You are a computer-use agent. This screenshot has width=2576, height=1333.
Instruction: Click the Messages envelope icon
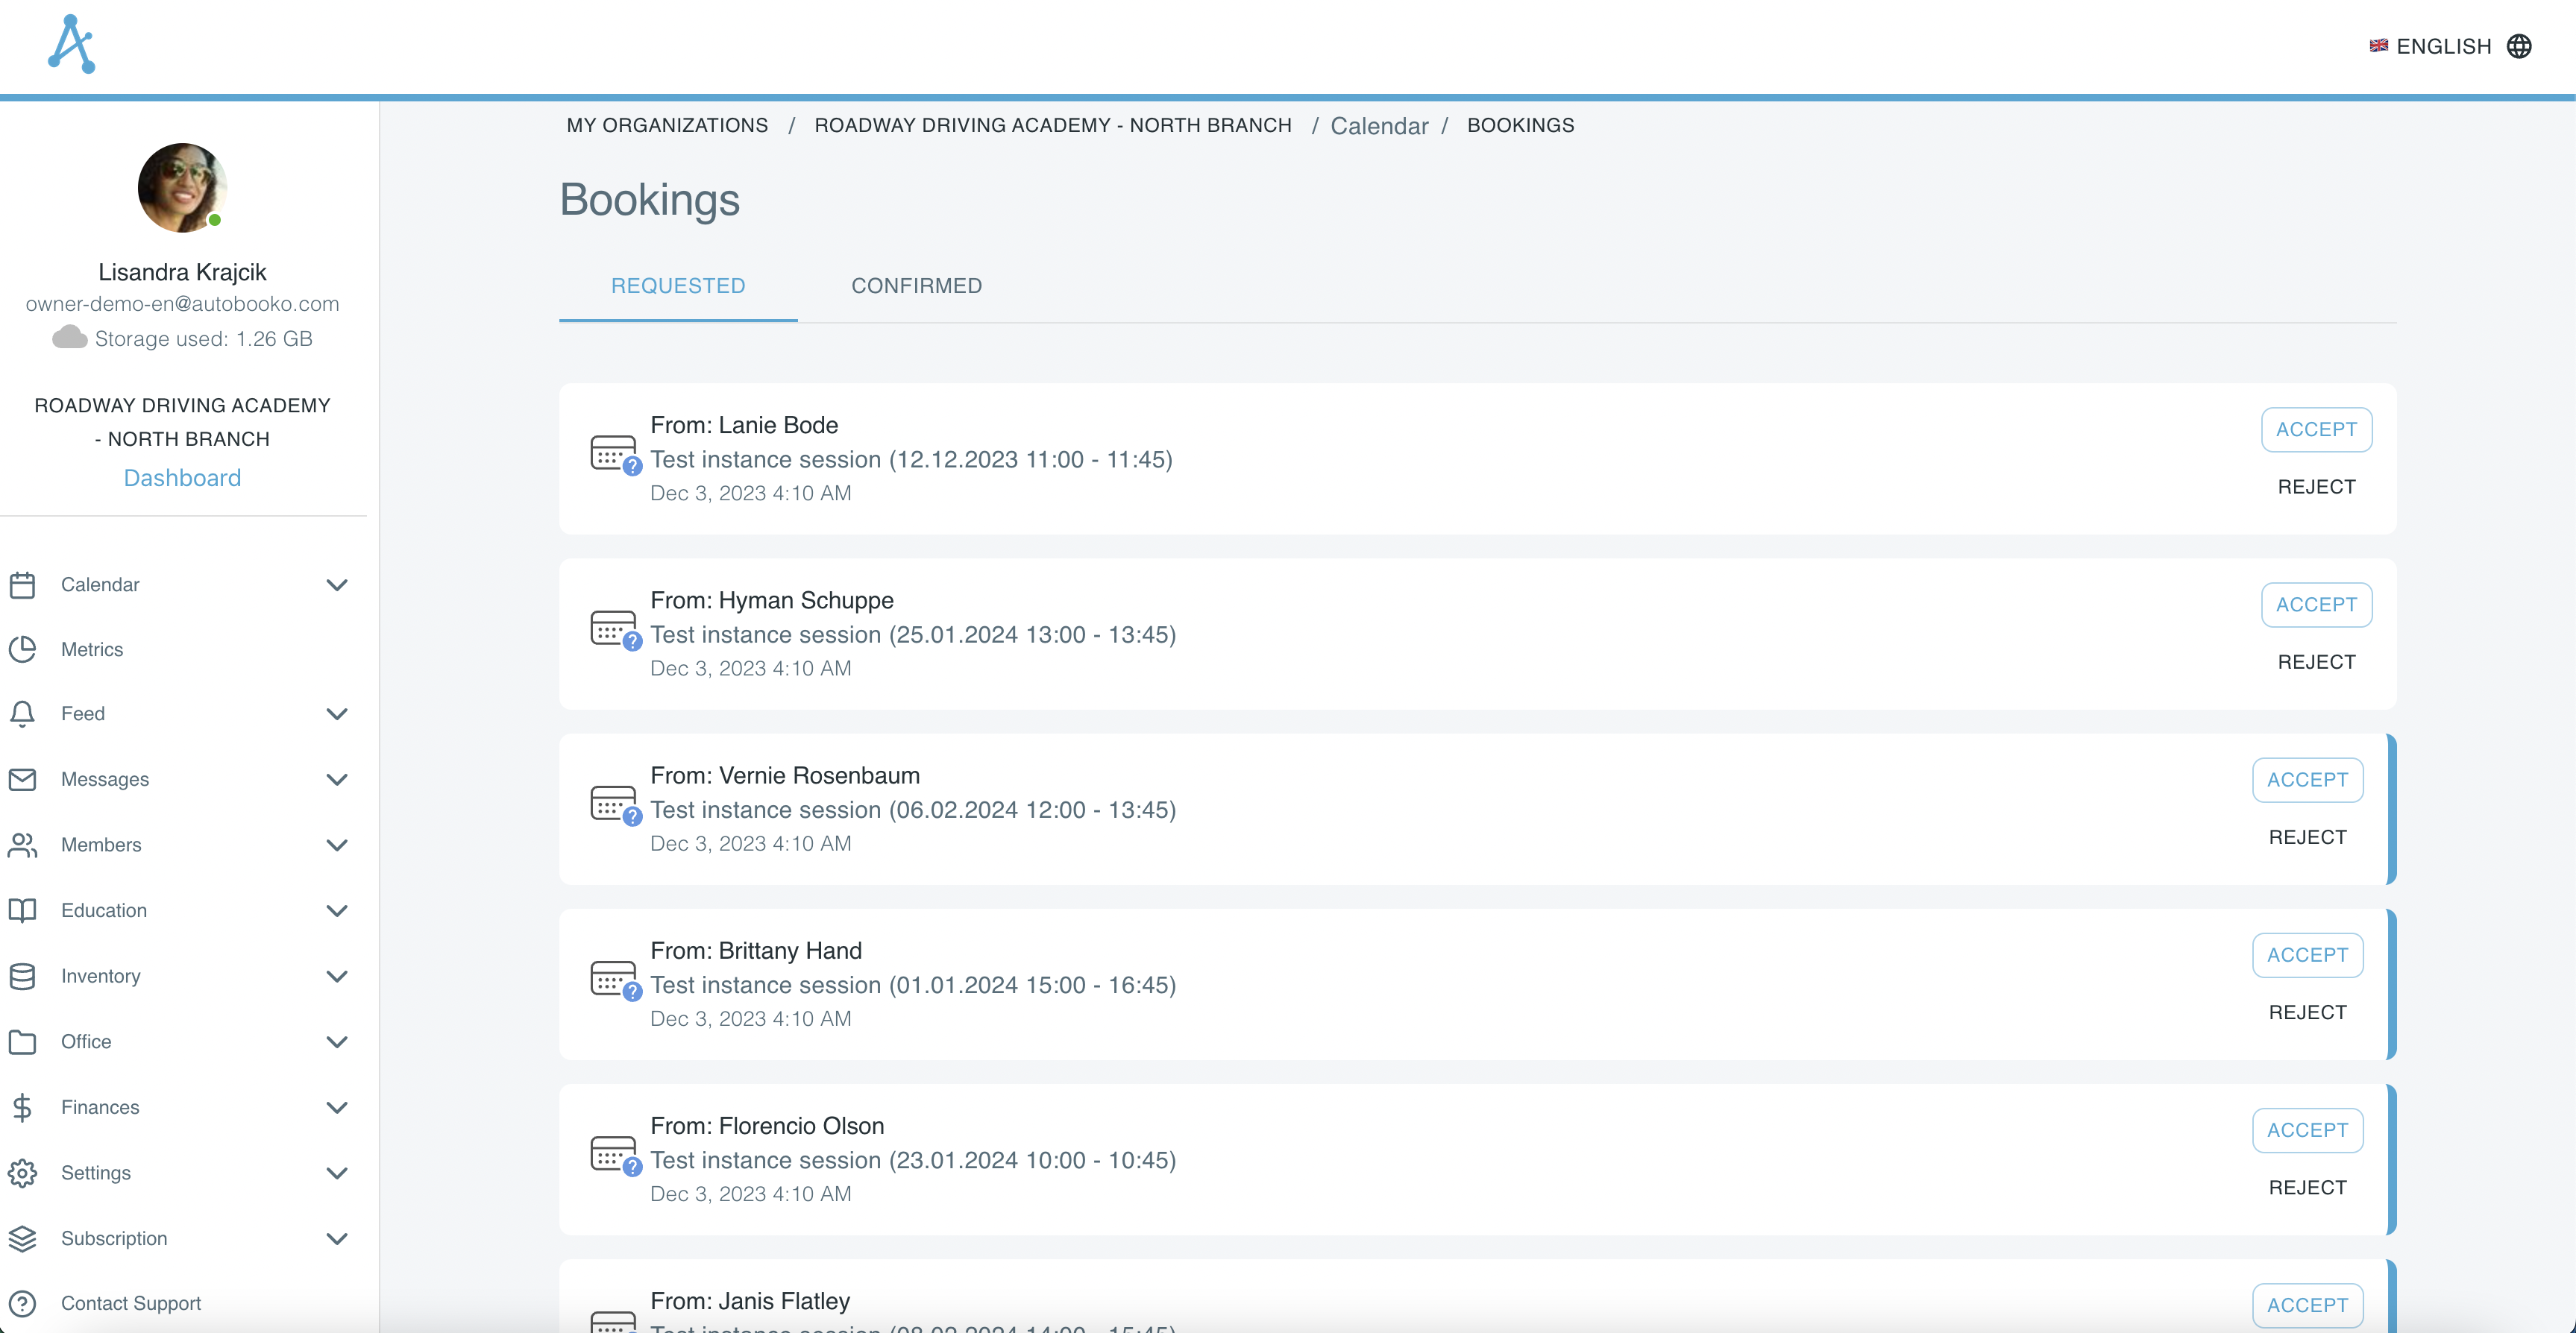pyautogui.click(x=23, y=779)
